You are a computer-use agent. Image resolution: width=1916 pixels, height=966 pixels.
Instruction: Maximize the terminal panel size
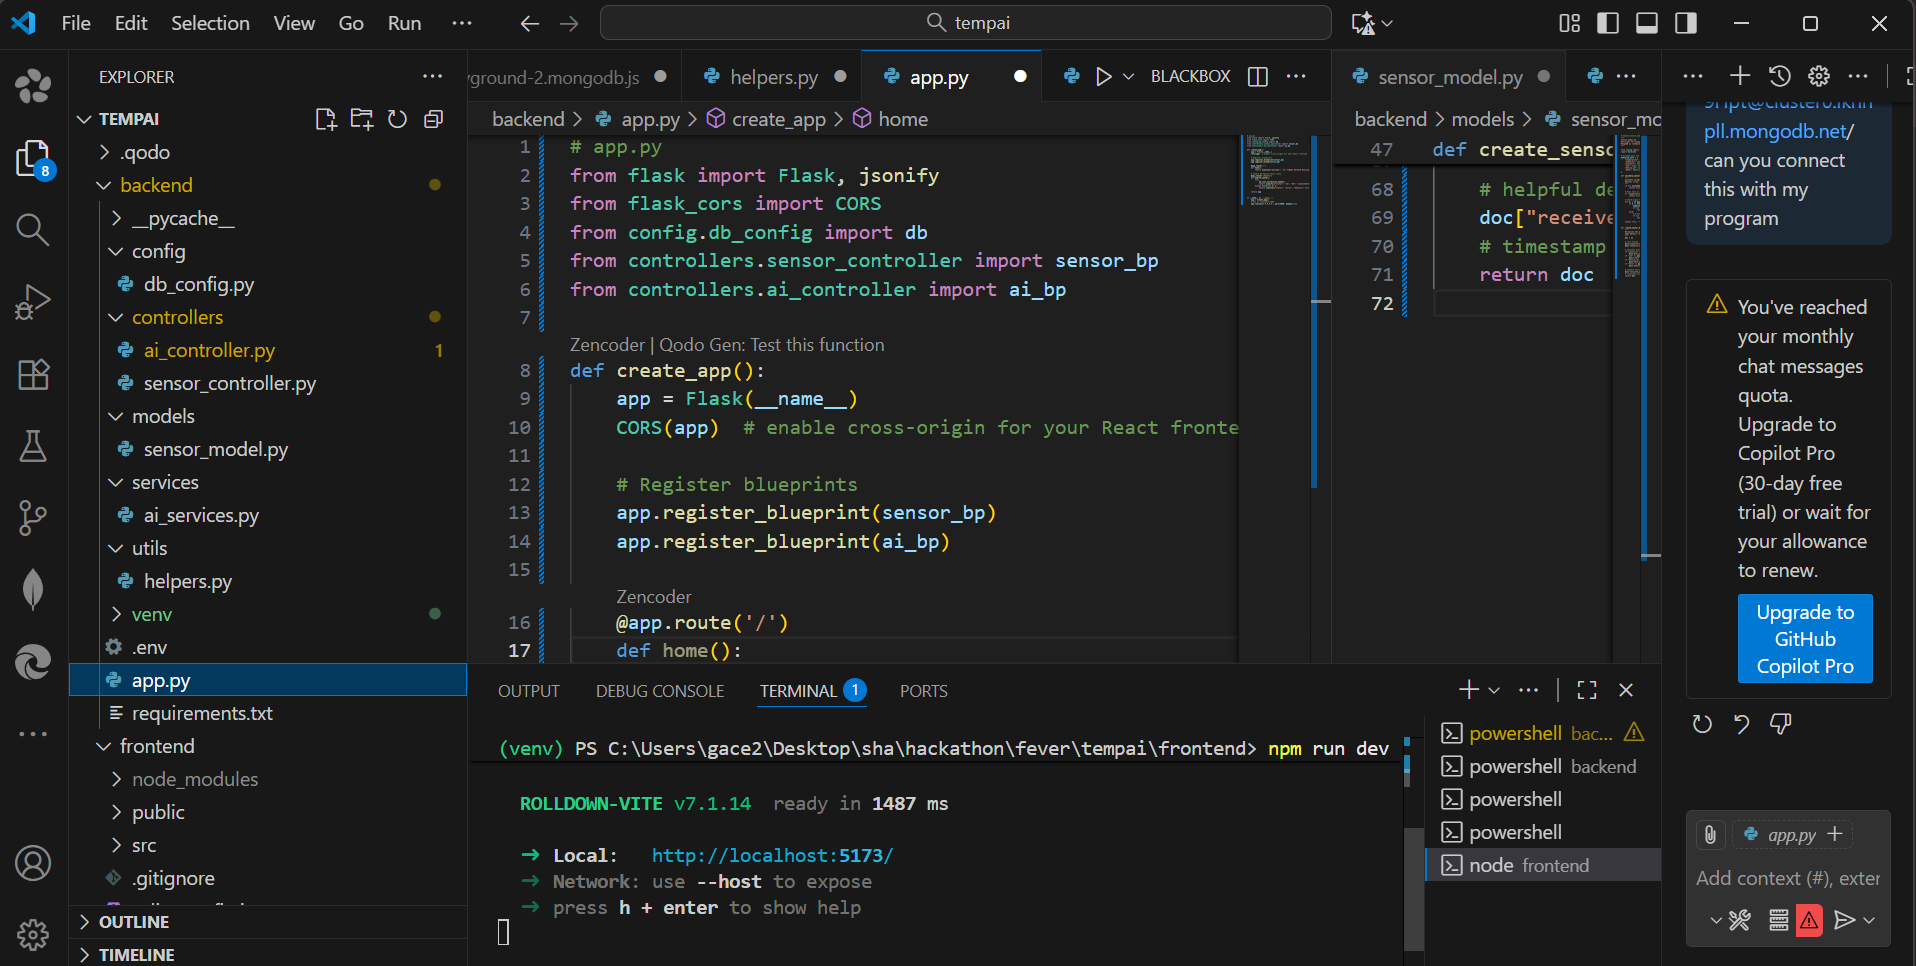1586,690
